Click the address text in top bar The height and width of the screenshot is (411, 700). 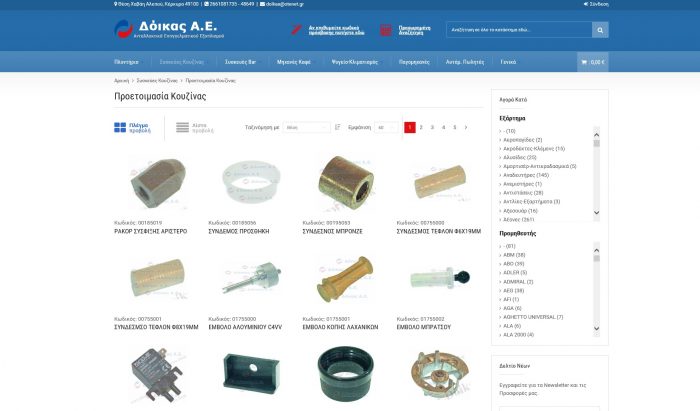click(x=156, y=4)
